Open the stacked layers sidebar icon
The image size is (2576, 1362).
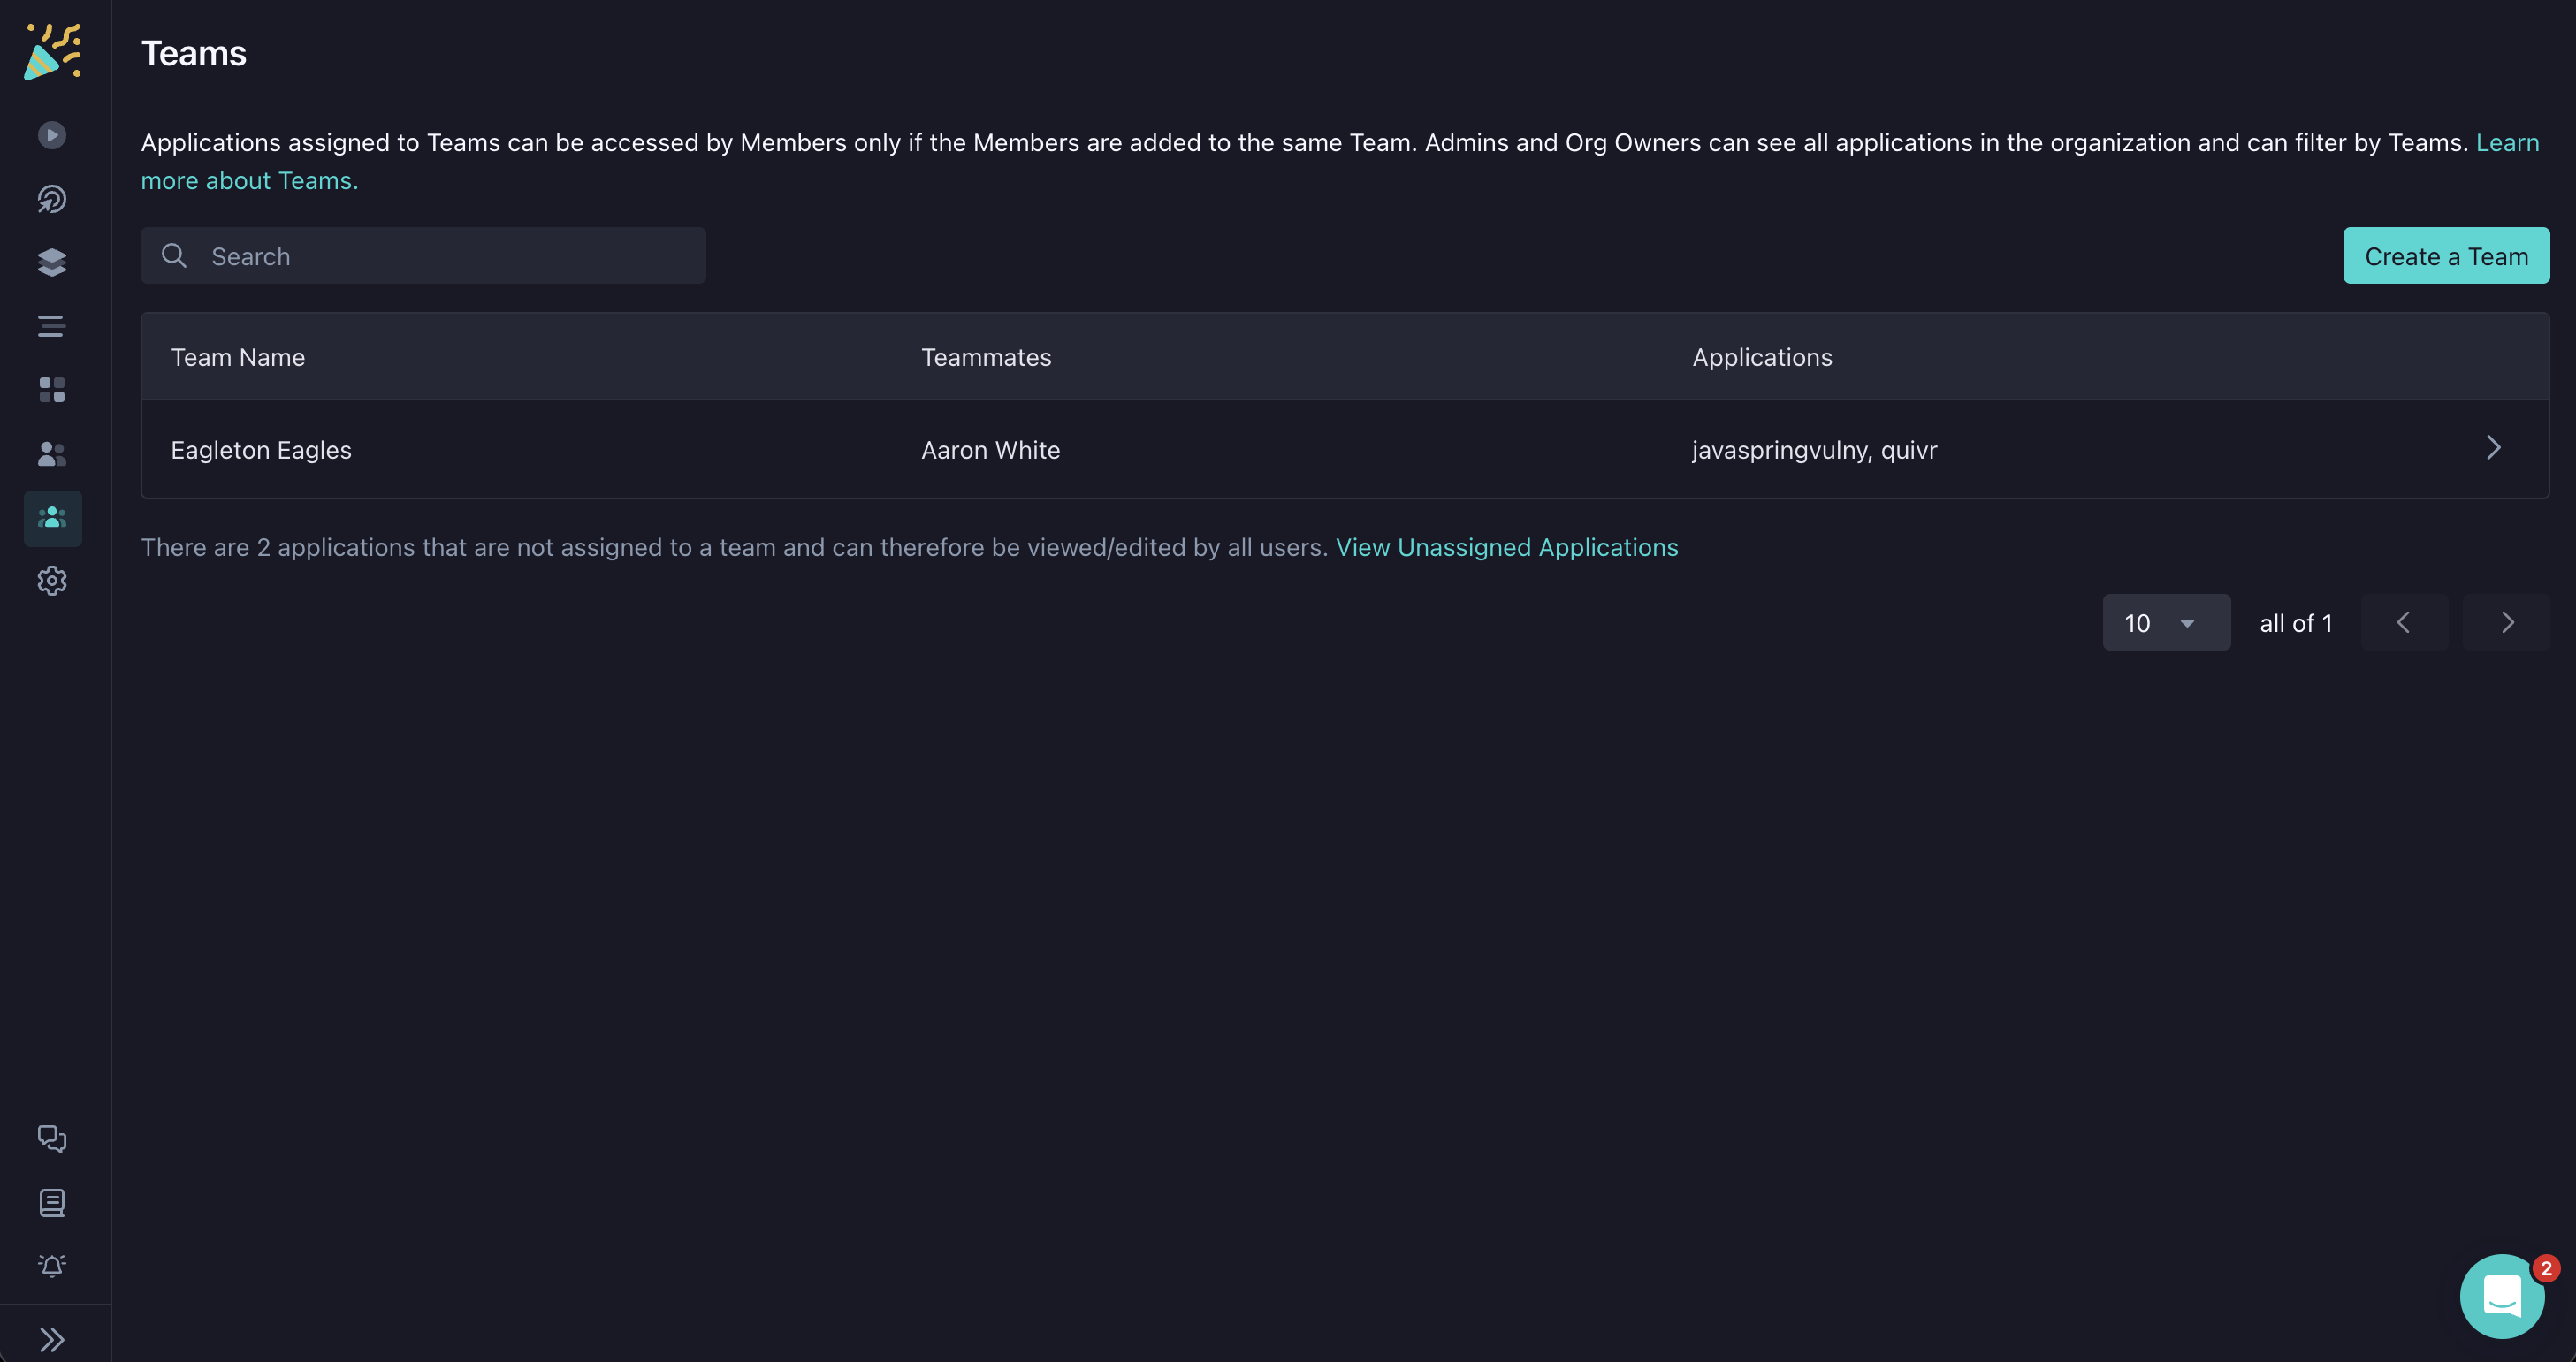point(52,263)
